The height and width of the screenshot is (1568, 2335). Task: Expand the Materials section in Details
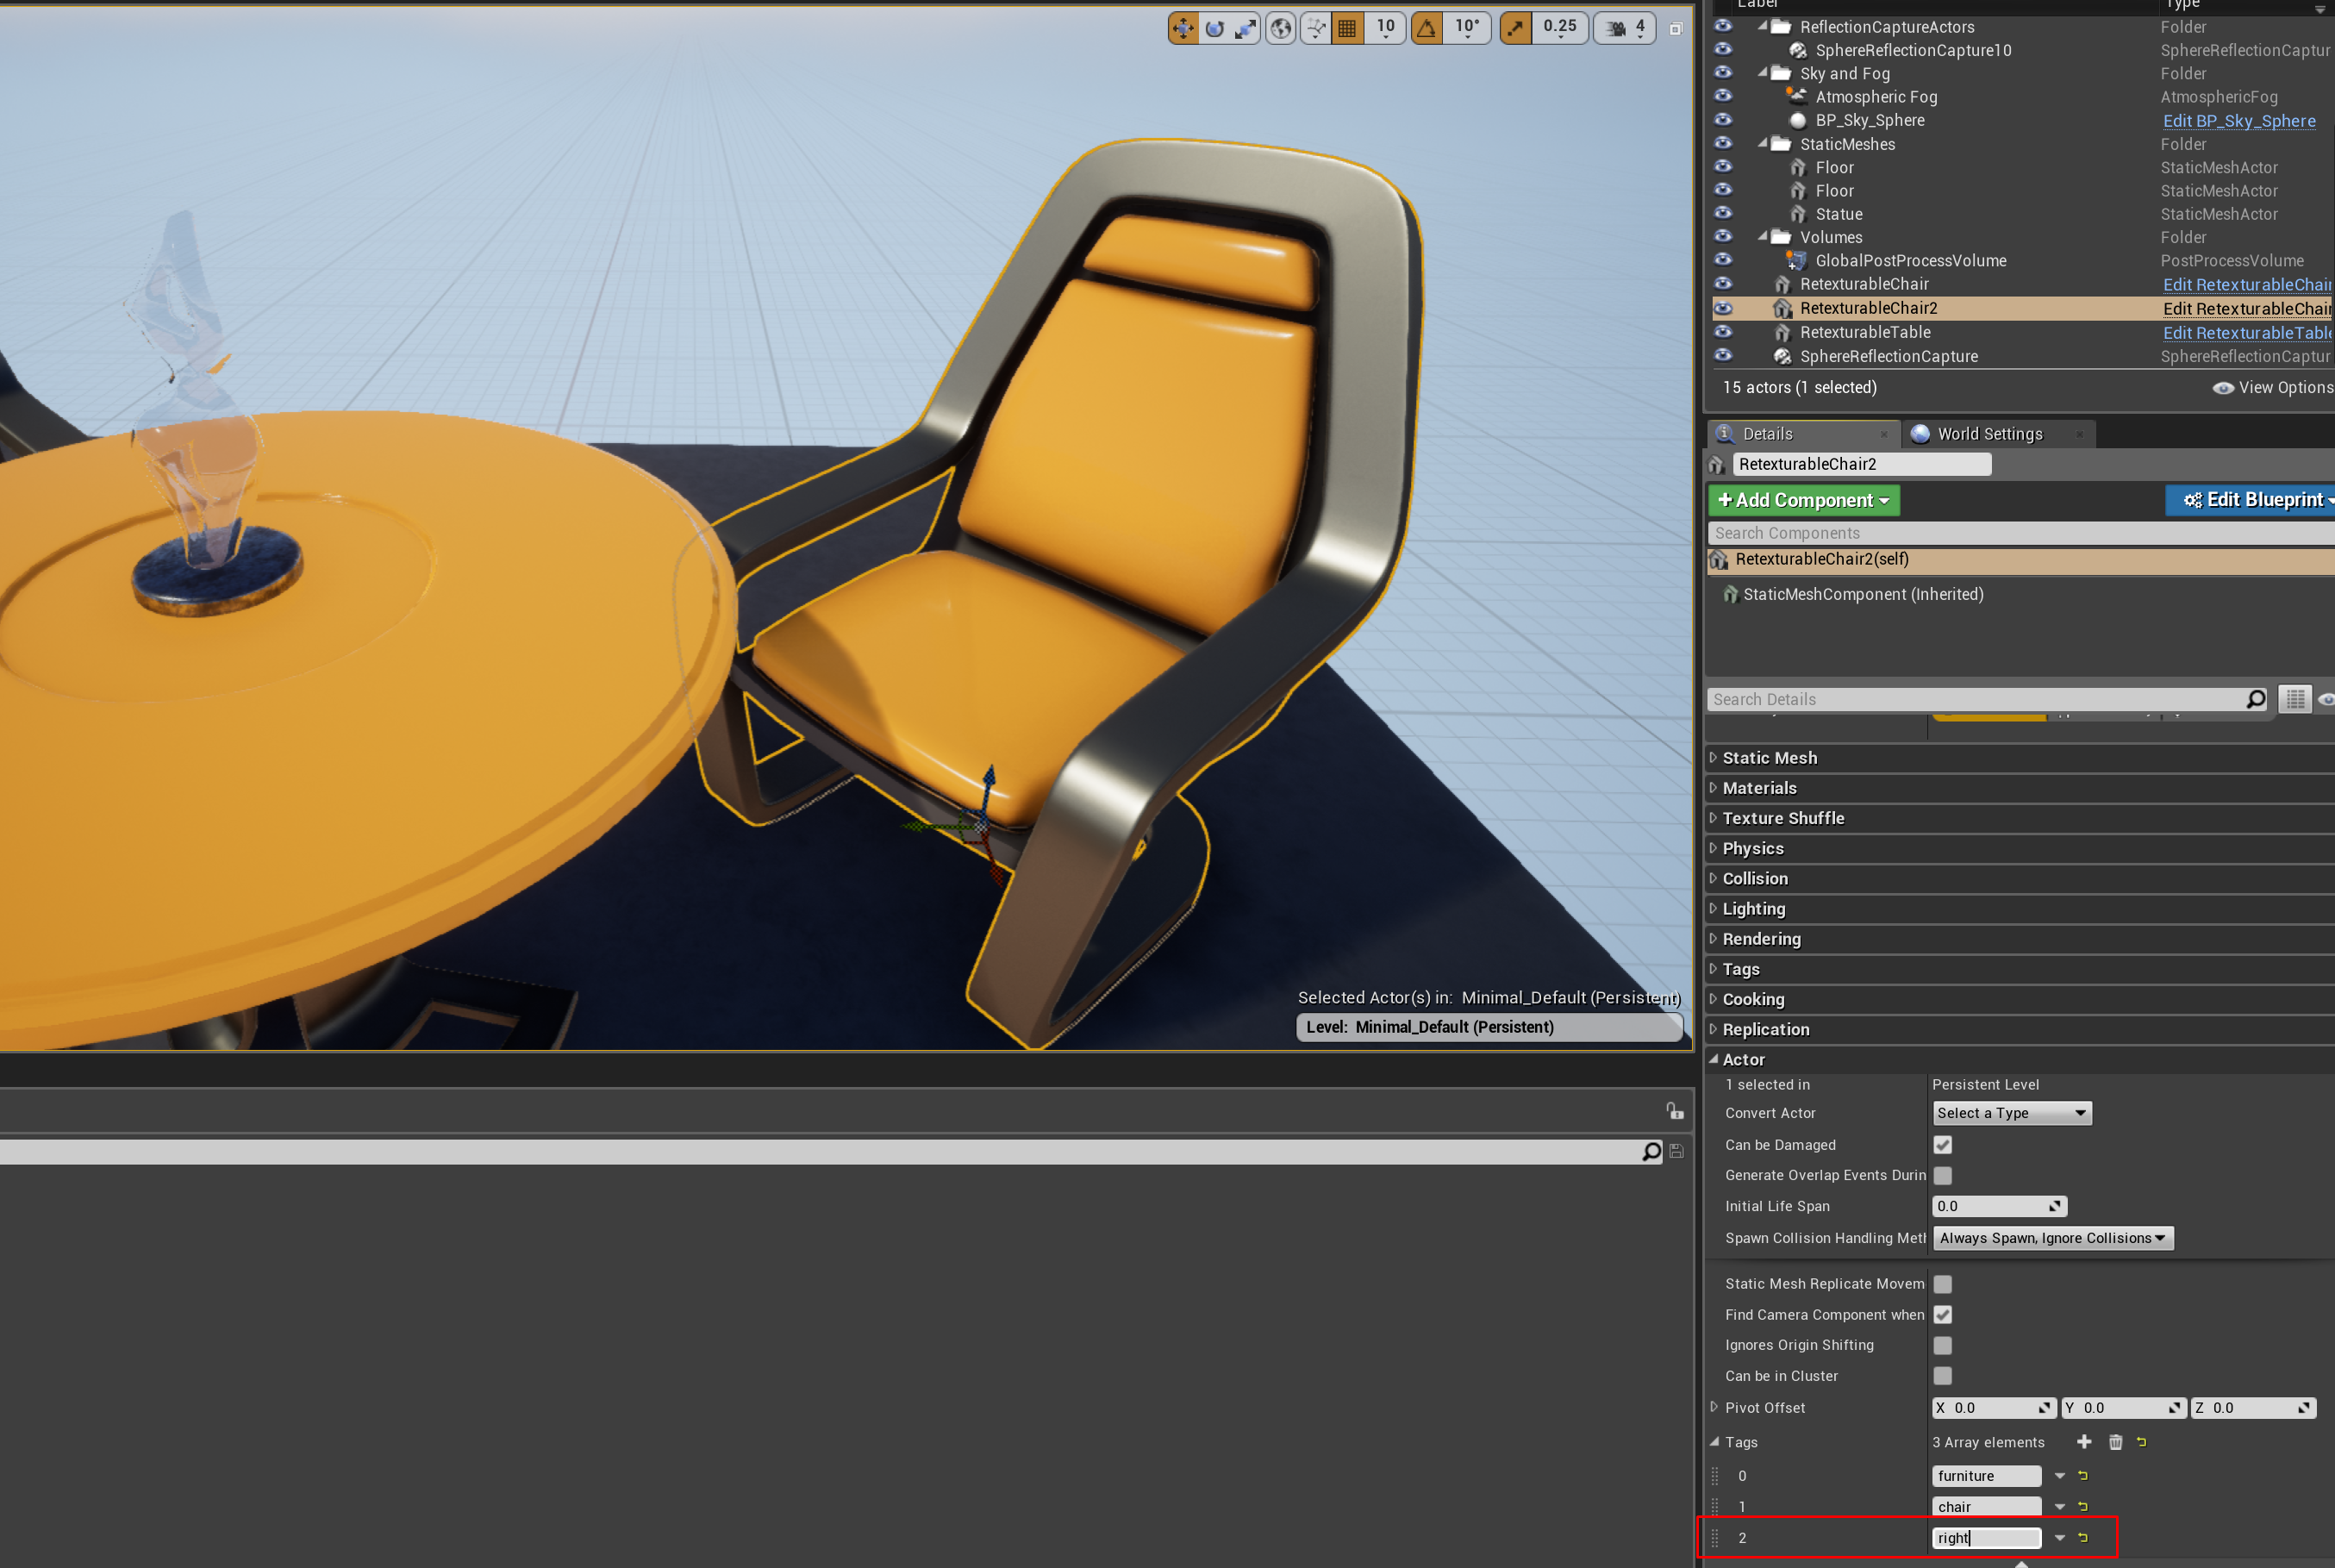coord(1760,788)
